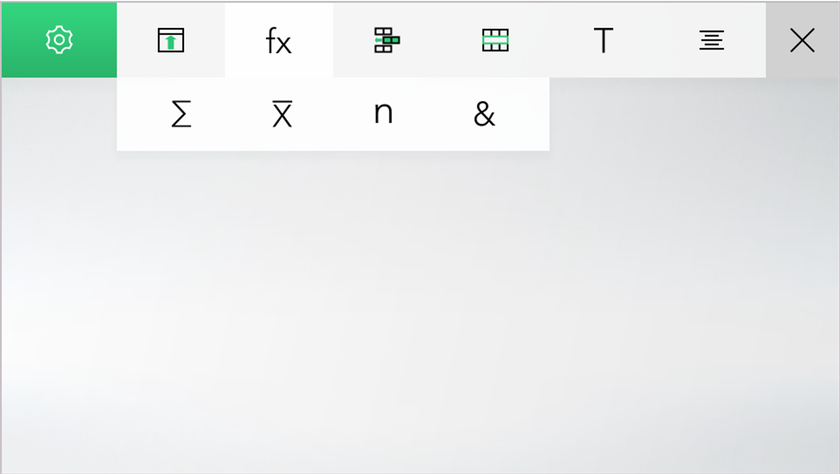
Task: Click the insert cells icon with green arrow
Action: pyautogui.click(x=387, y=40)
